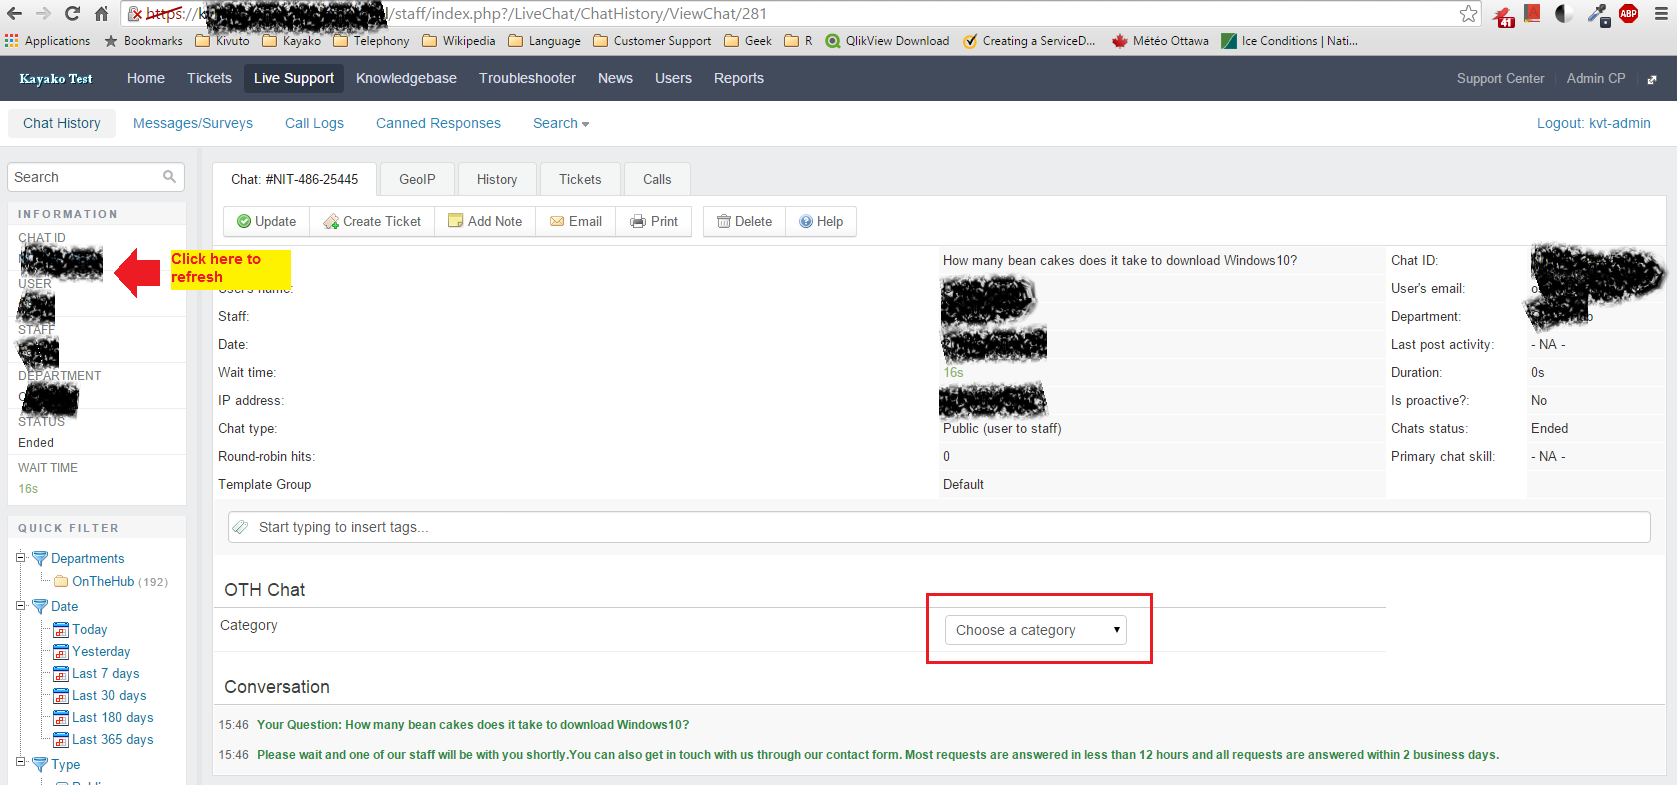Image resolution: width=1677 pixels, height=785 pixels.
Task: Click the pop-out icon beside Admin CP
Action: tap(1652, 79)
